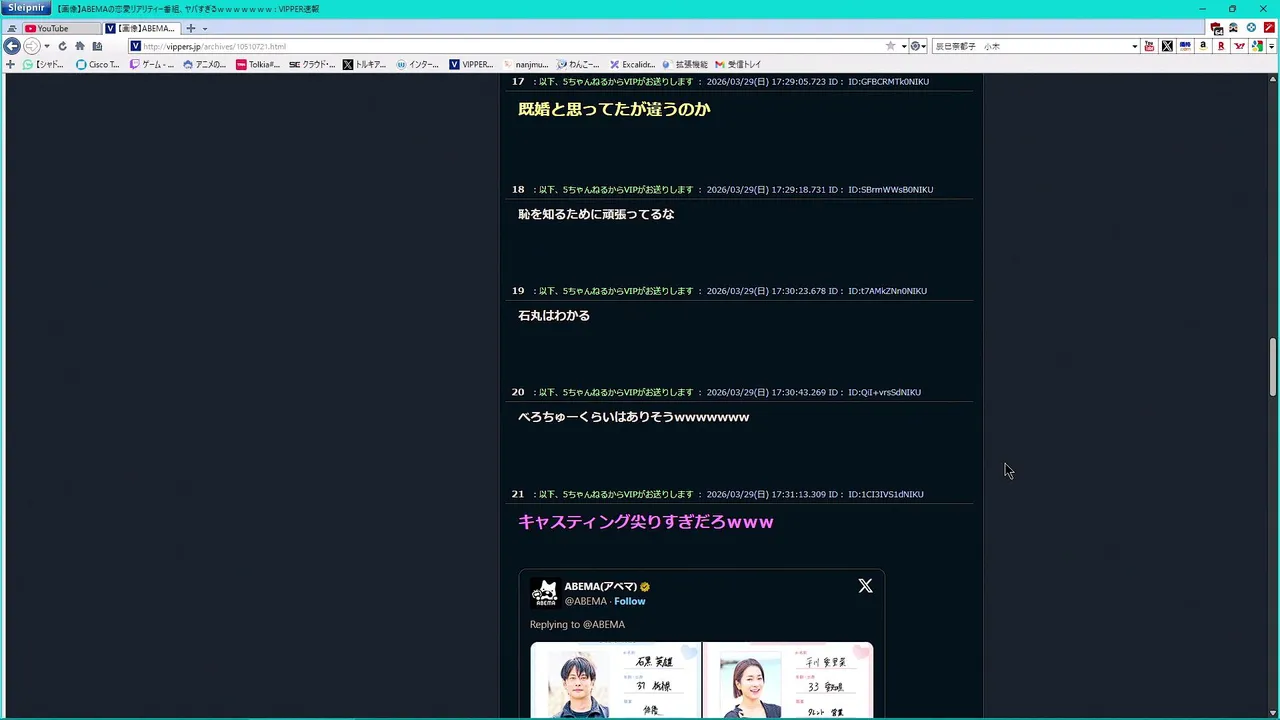
Task: Click the embedded tweet X logo
Action: [865, 586]
